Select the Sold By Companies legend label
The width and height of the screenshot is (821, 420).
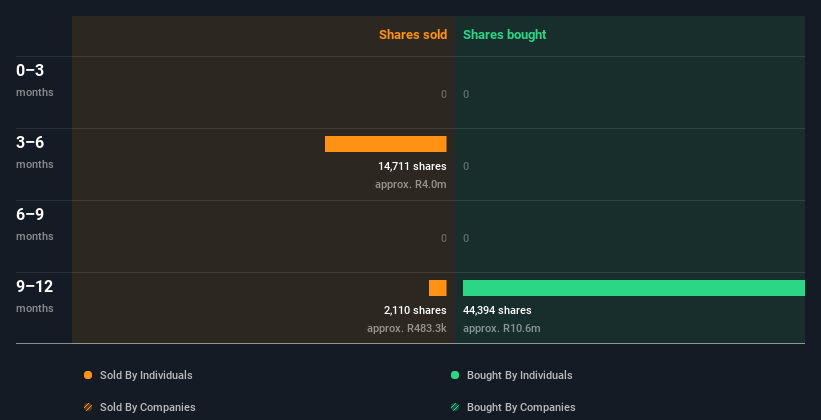click(148, 407)
